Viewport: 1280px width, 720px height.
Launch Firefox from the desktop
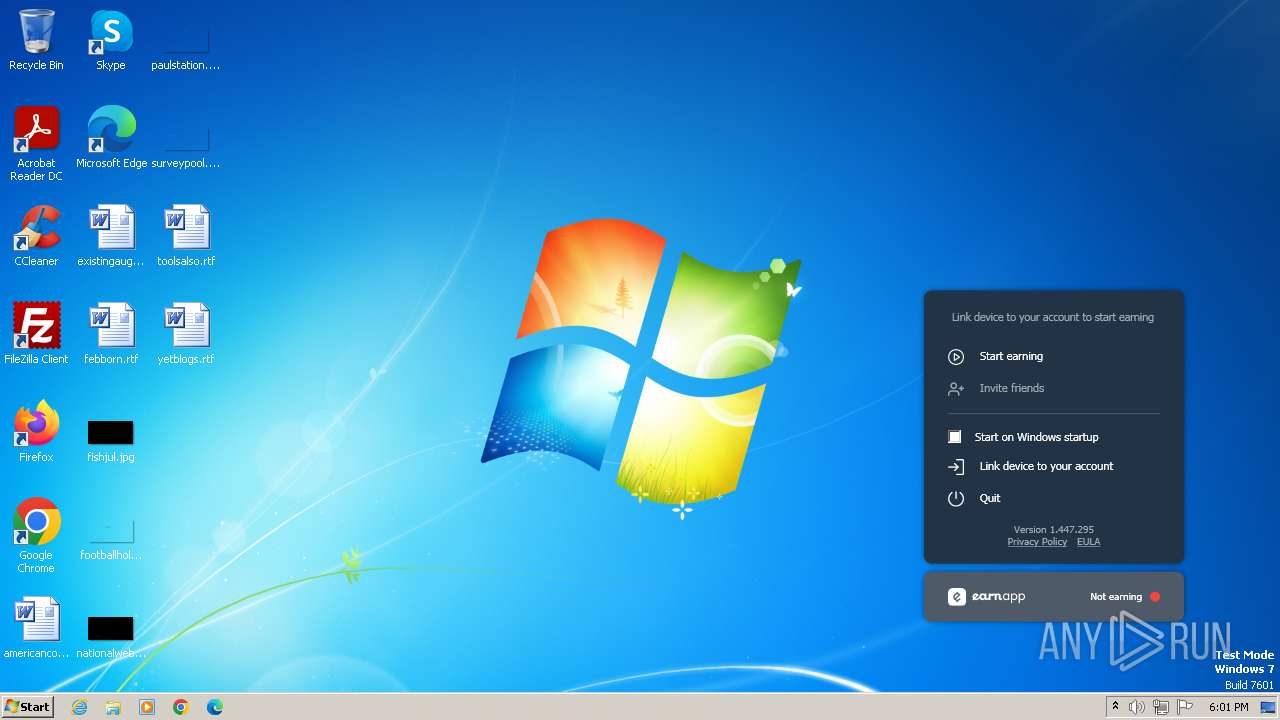[x=36, y=432]
